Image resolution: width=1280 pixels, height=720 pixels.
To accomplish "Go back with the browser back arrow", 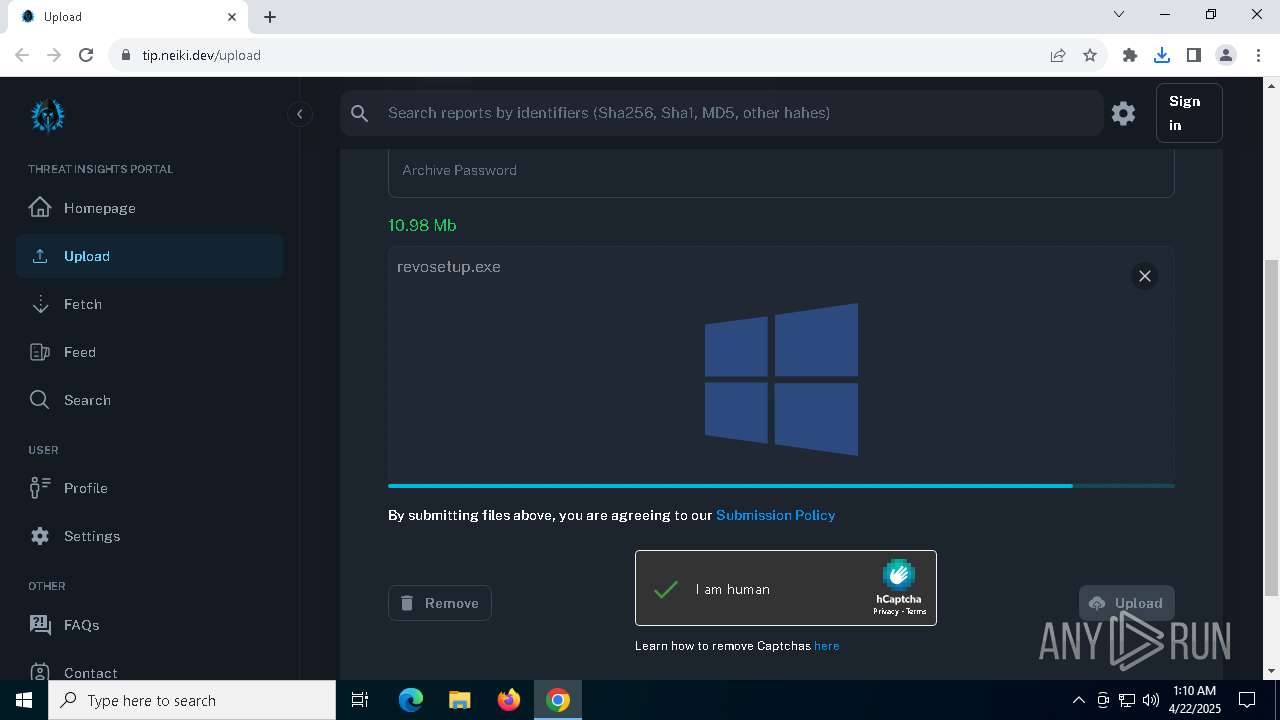I will [x=22, y=55].
